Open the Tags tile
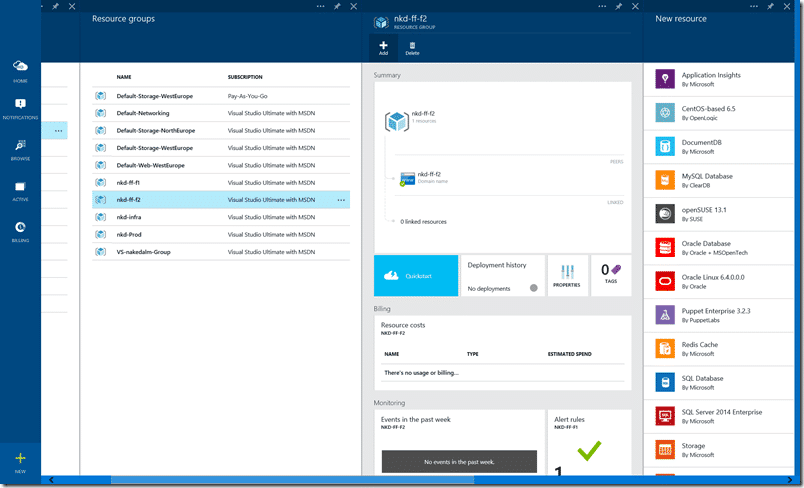The image size is (804, 488). pyautogui.click(x=611, y=276)
